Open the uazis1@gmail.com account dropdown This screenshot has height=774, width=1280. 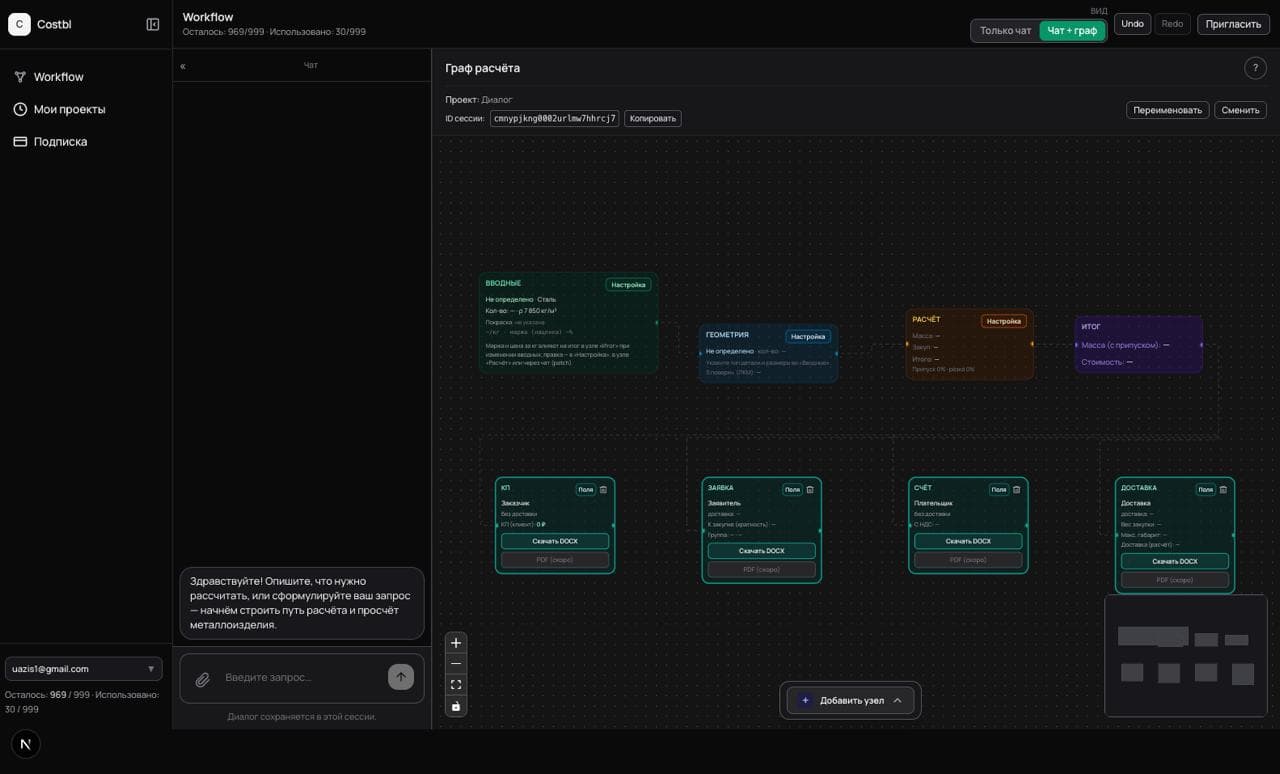(83, 669)
